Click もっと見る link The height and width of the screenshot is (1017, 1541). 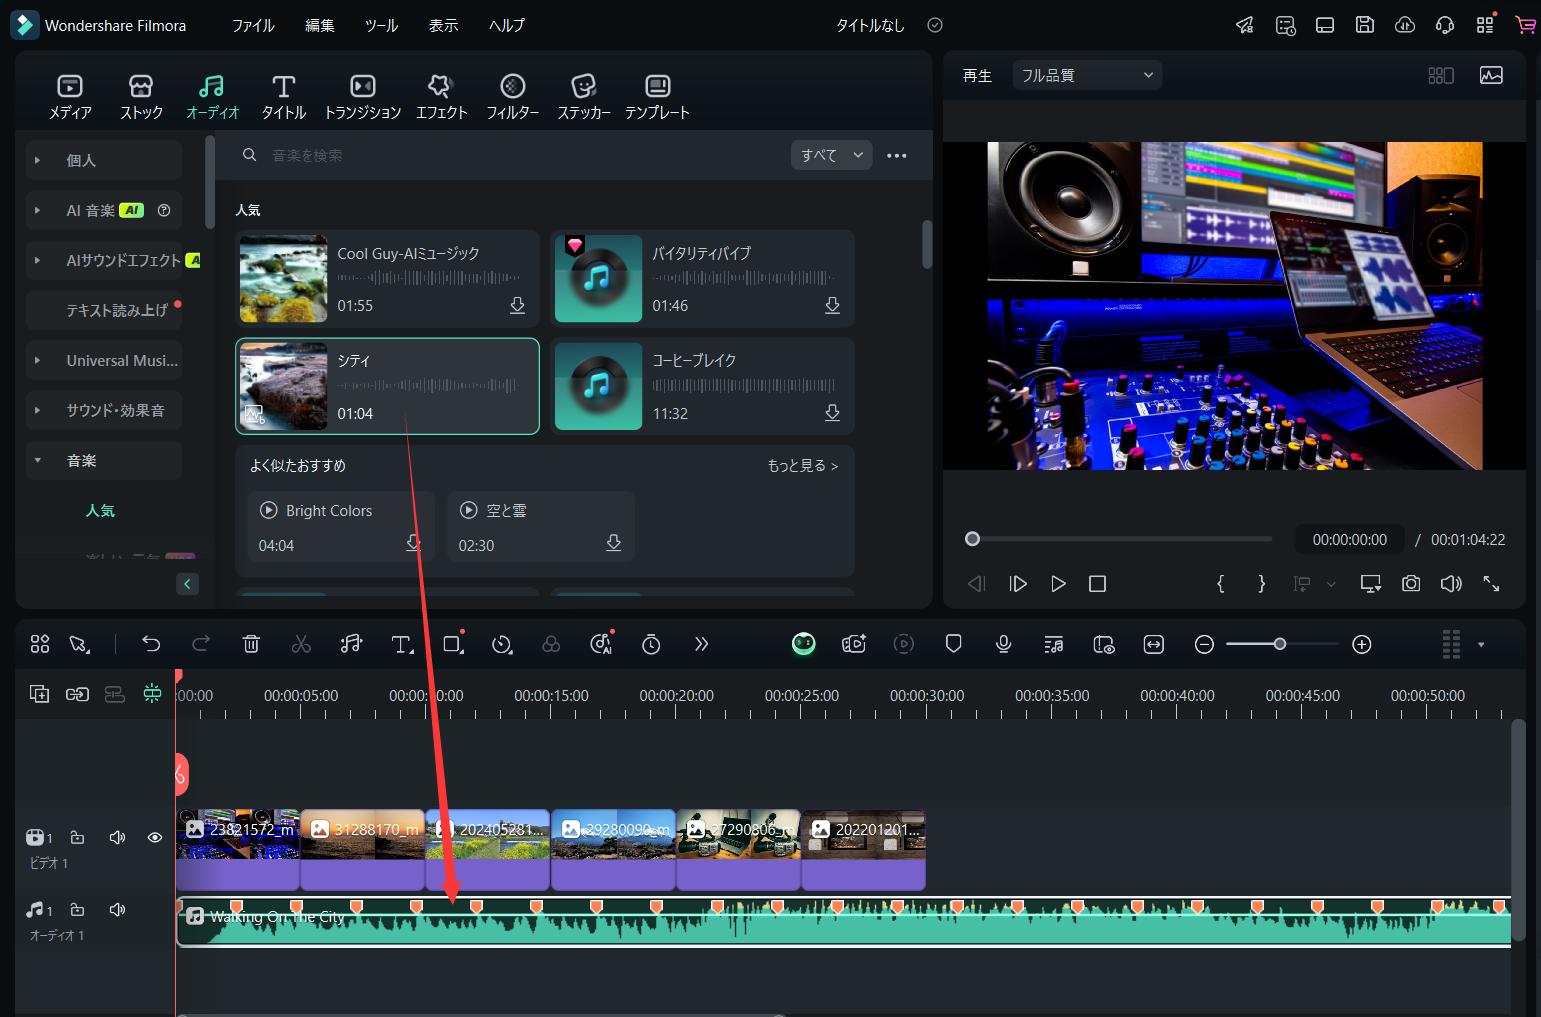(x=802, y=465)
